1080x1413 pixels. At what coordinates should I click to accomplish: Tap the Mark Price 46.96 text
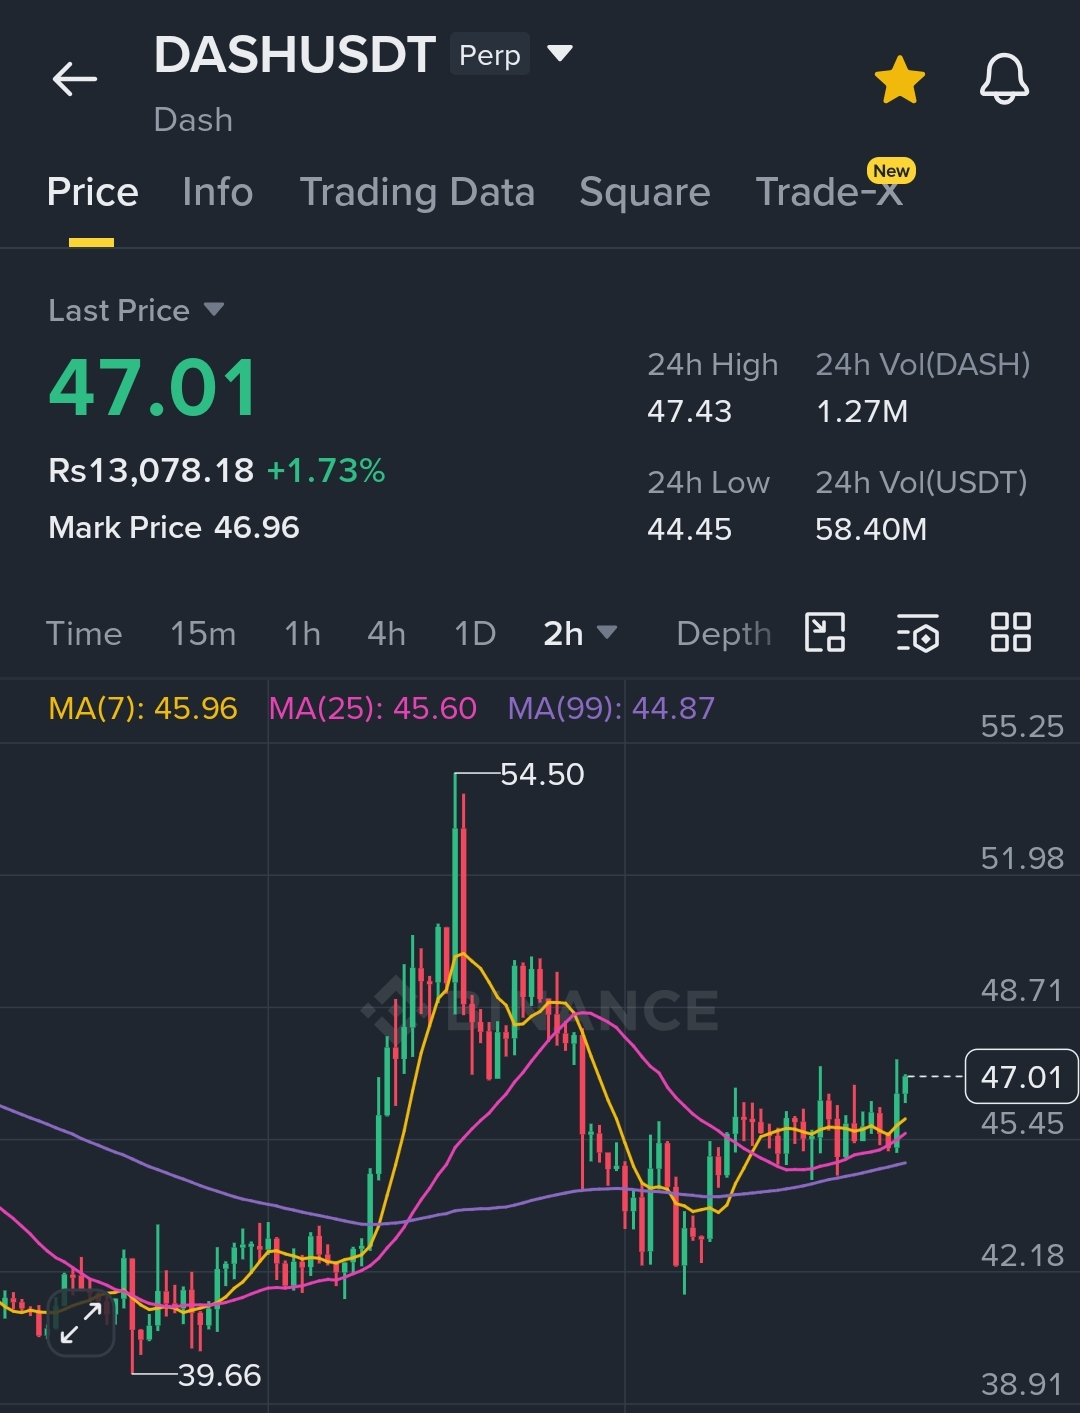[174, 528]
